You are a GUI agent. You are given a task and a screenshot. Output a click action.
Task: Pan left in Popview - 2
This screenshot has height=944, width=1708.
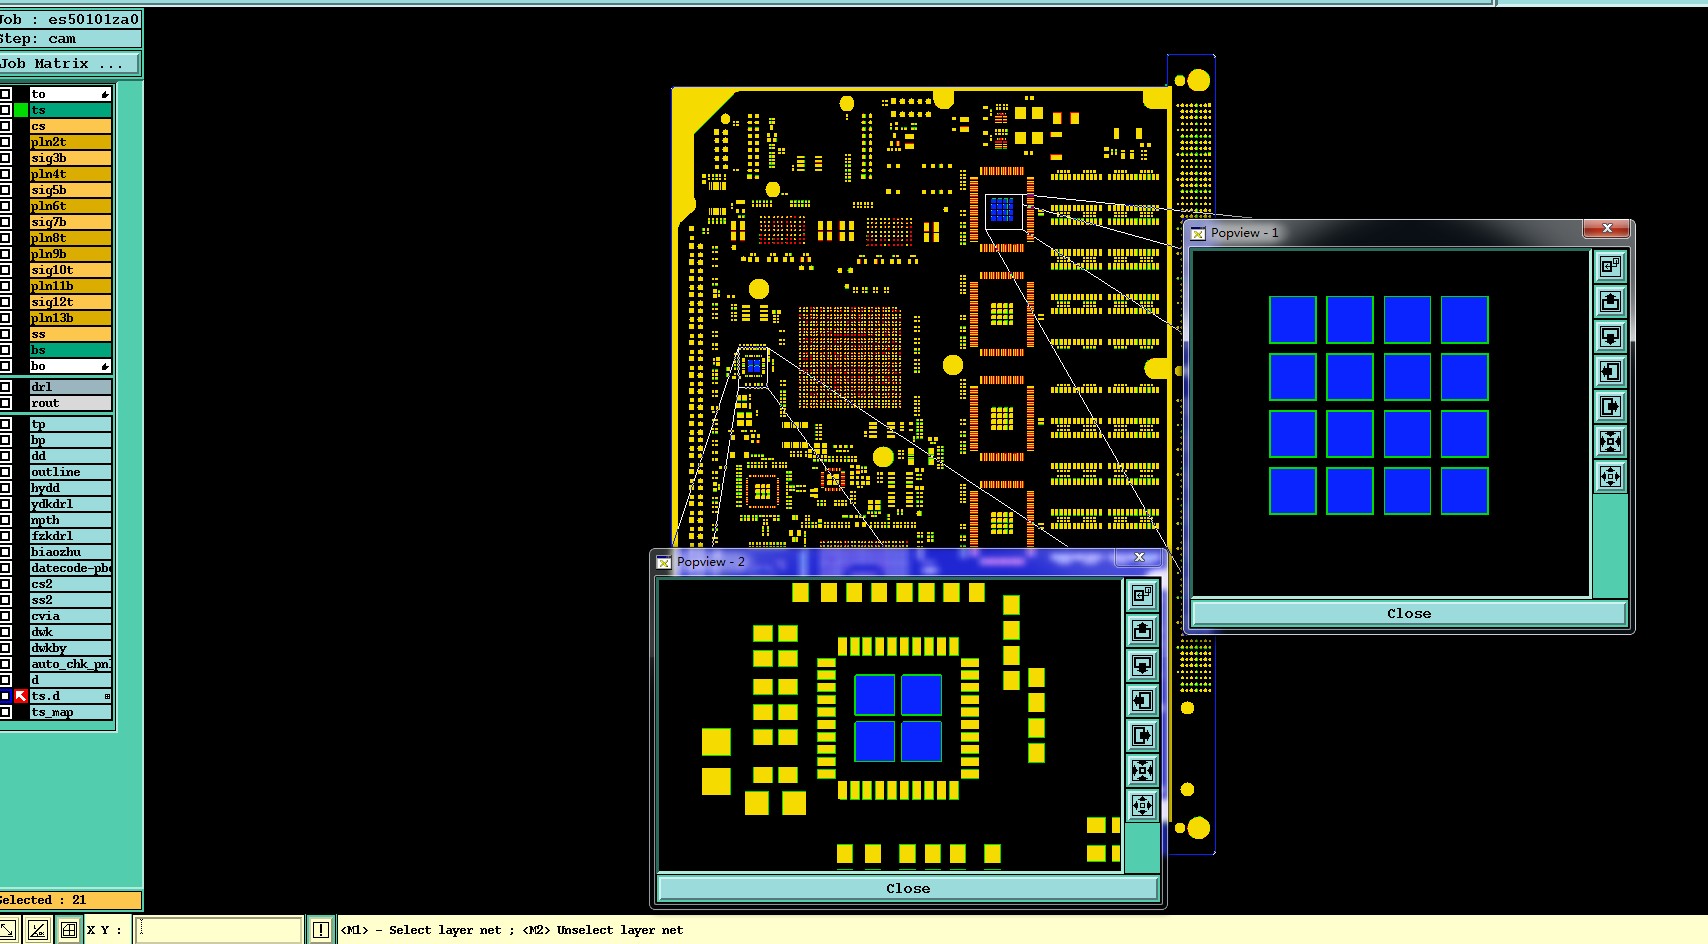point(1142,700)
